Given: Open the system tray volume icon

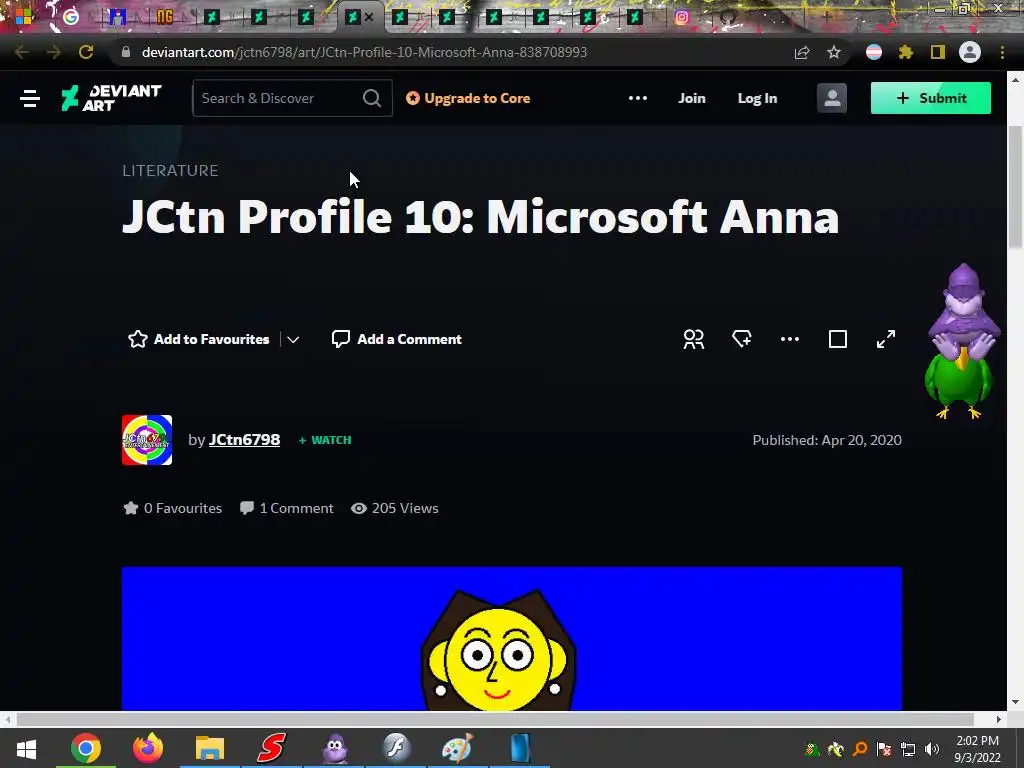Looking at the screenshot, I should (x=932, y=749).
